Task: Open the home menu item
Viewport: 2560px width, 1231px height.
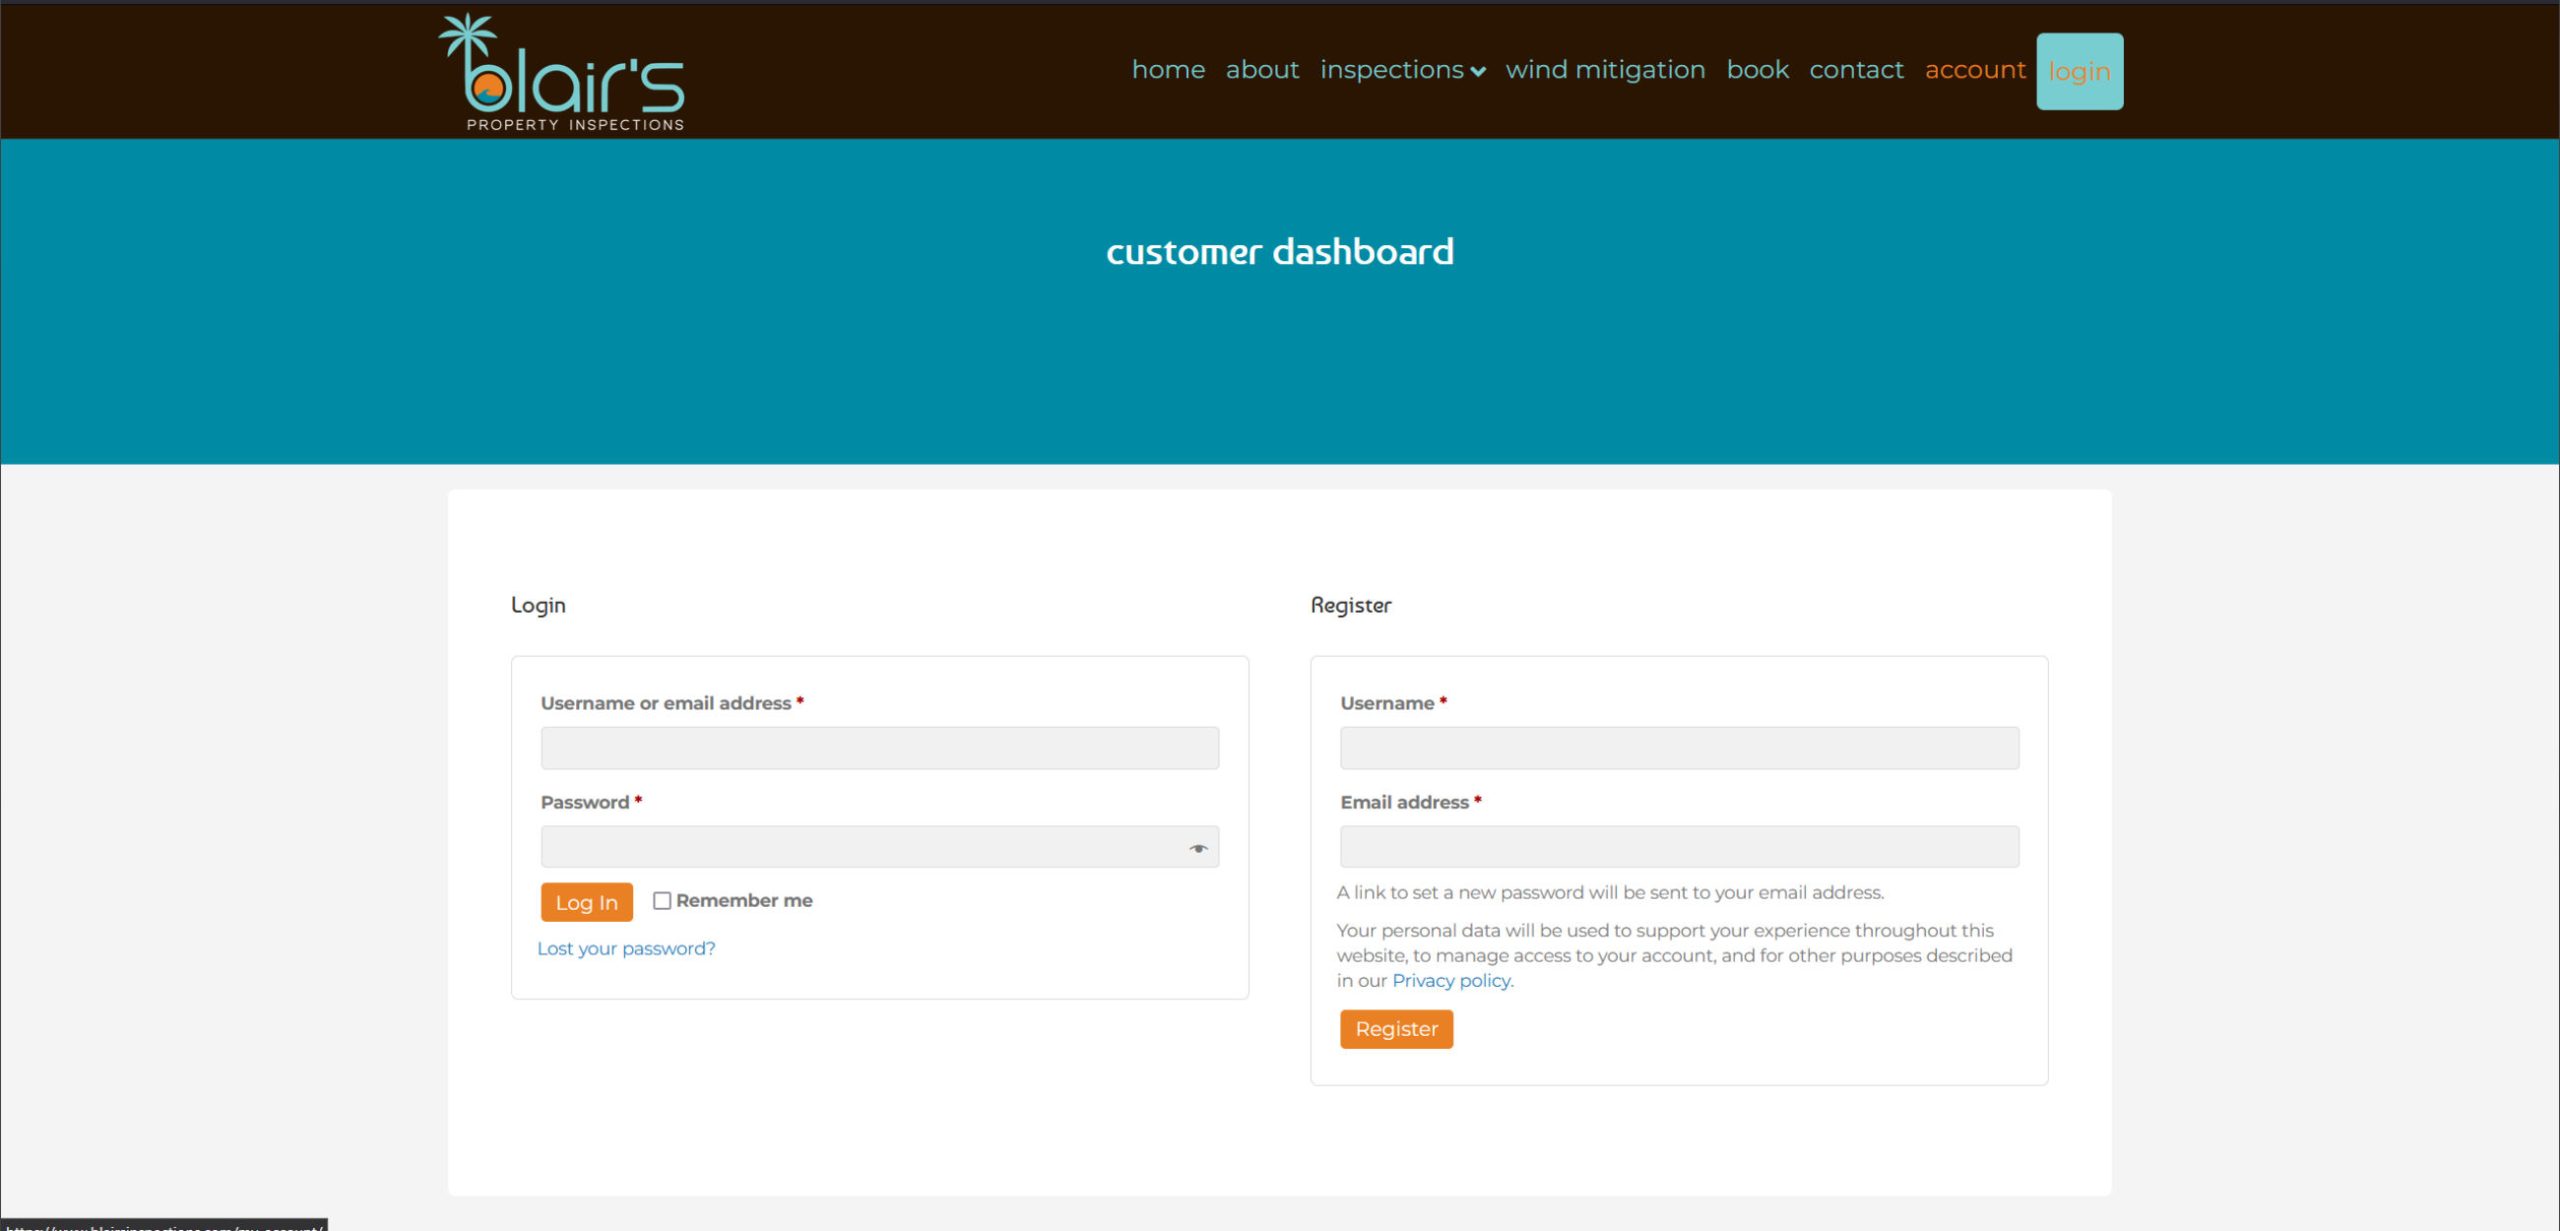Action: [x=1168, y=70]
